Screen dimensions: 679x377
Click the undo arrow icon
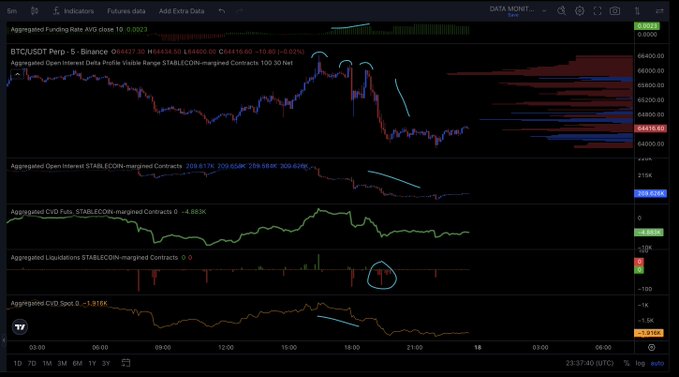222,11
